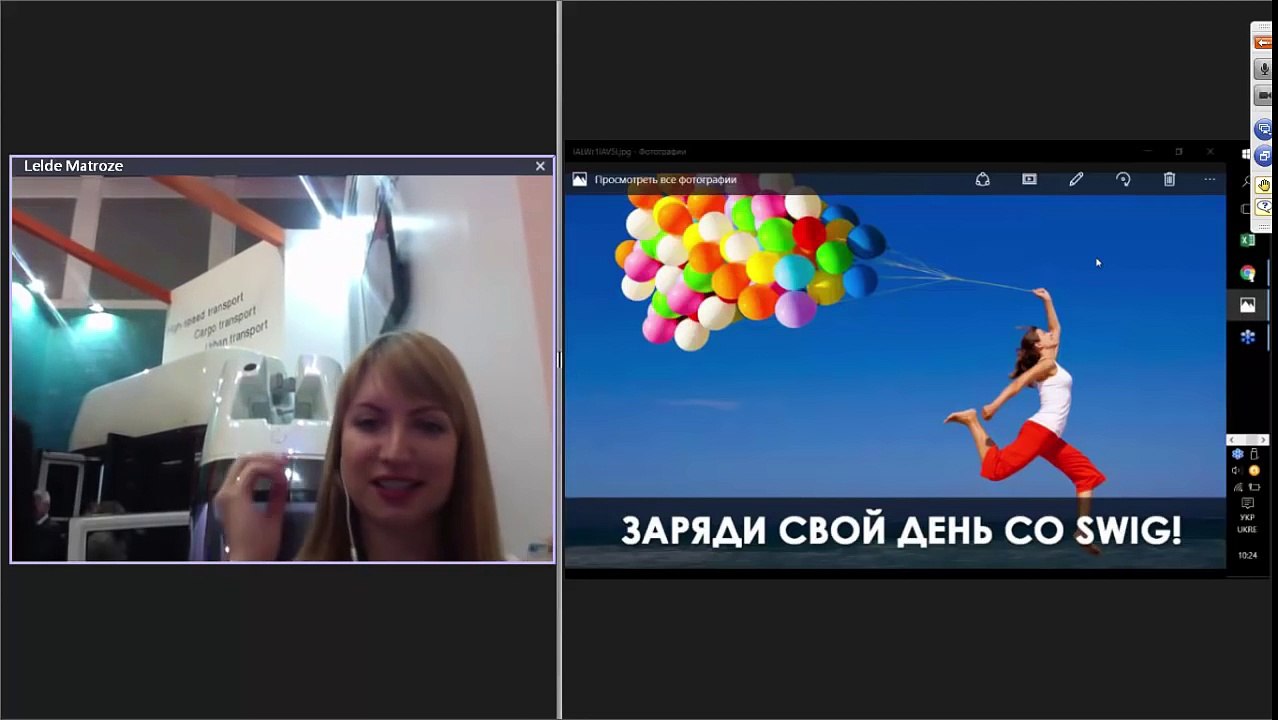The width and height of the screenshot is (1278, 720).
Task: Click the blue screen-sharing windows icon
Action: 1264,156
